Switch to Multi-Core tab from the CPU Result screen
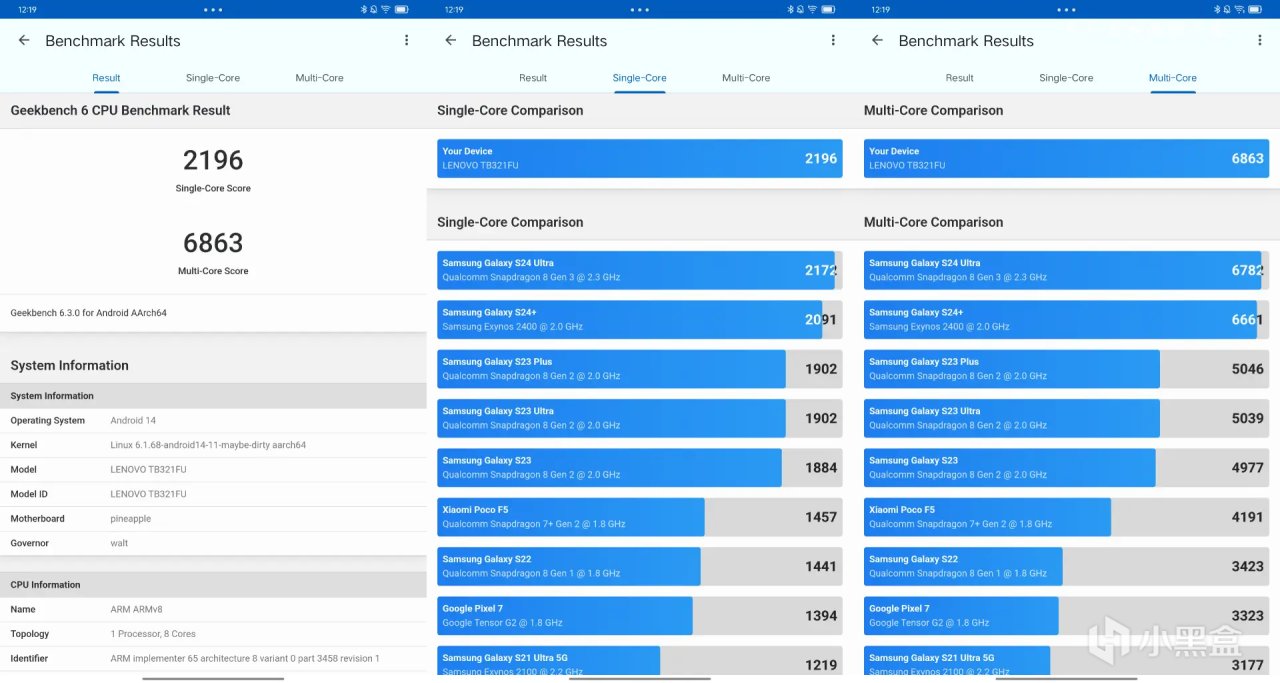 pyautogui.click(x=319, y=78)
